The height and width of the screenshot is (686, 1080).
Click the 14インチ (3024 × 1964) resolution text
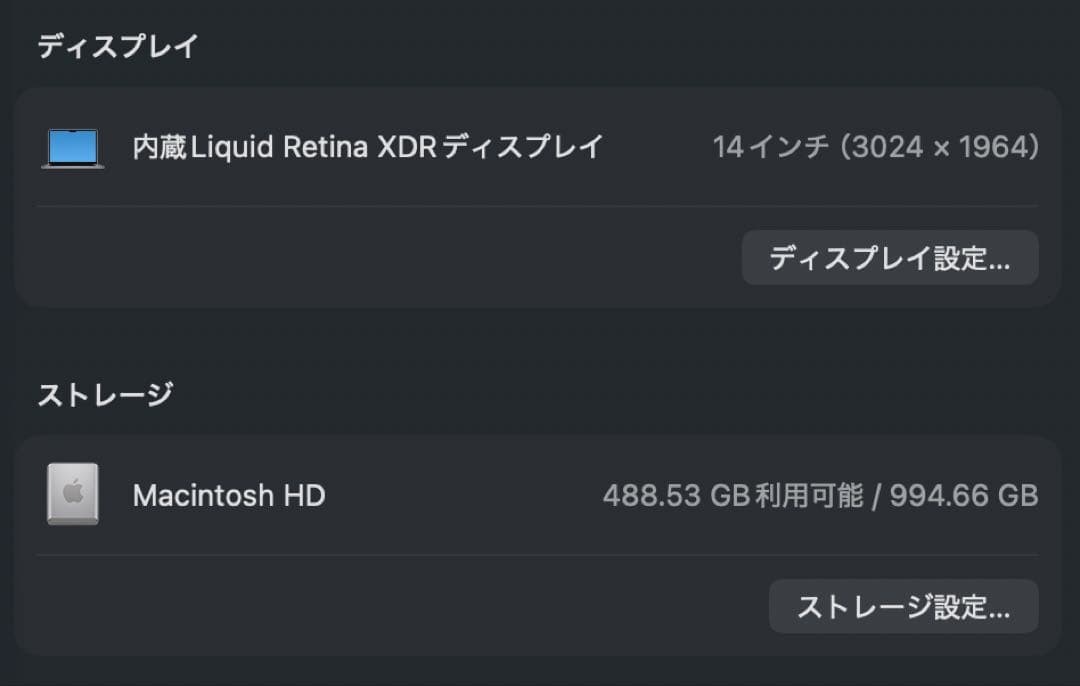(878, 146)
